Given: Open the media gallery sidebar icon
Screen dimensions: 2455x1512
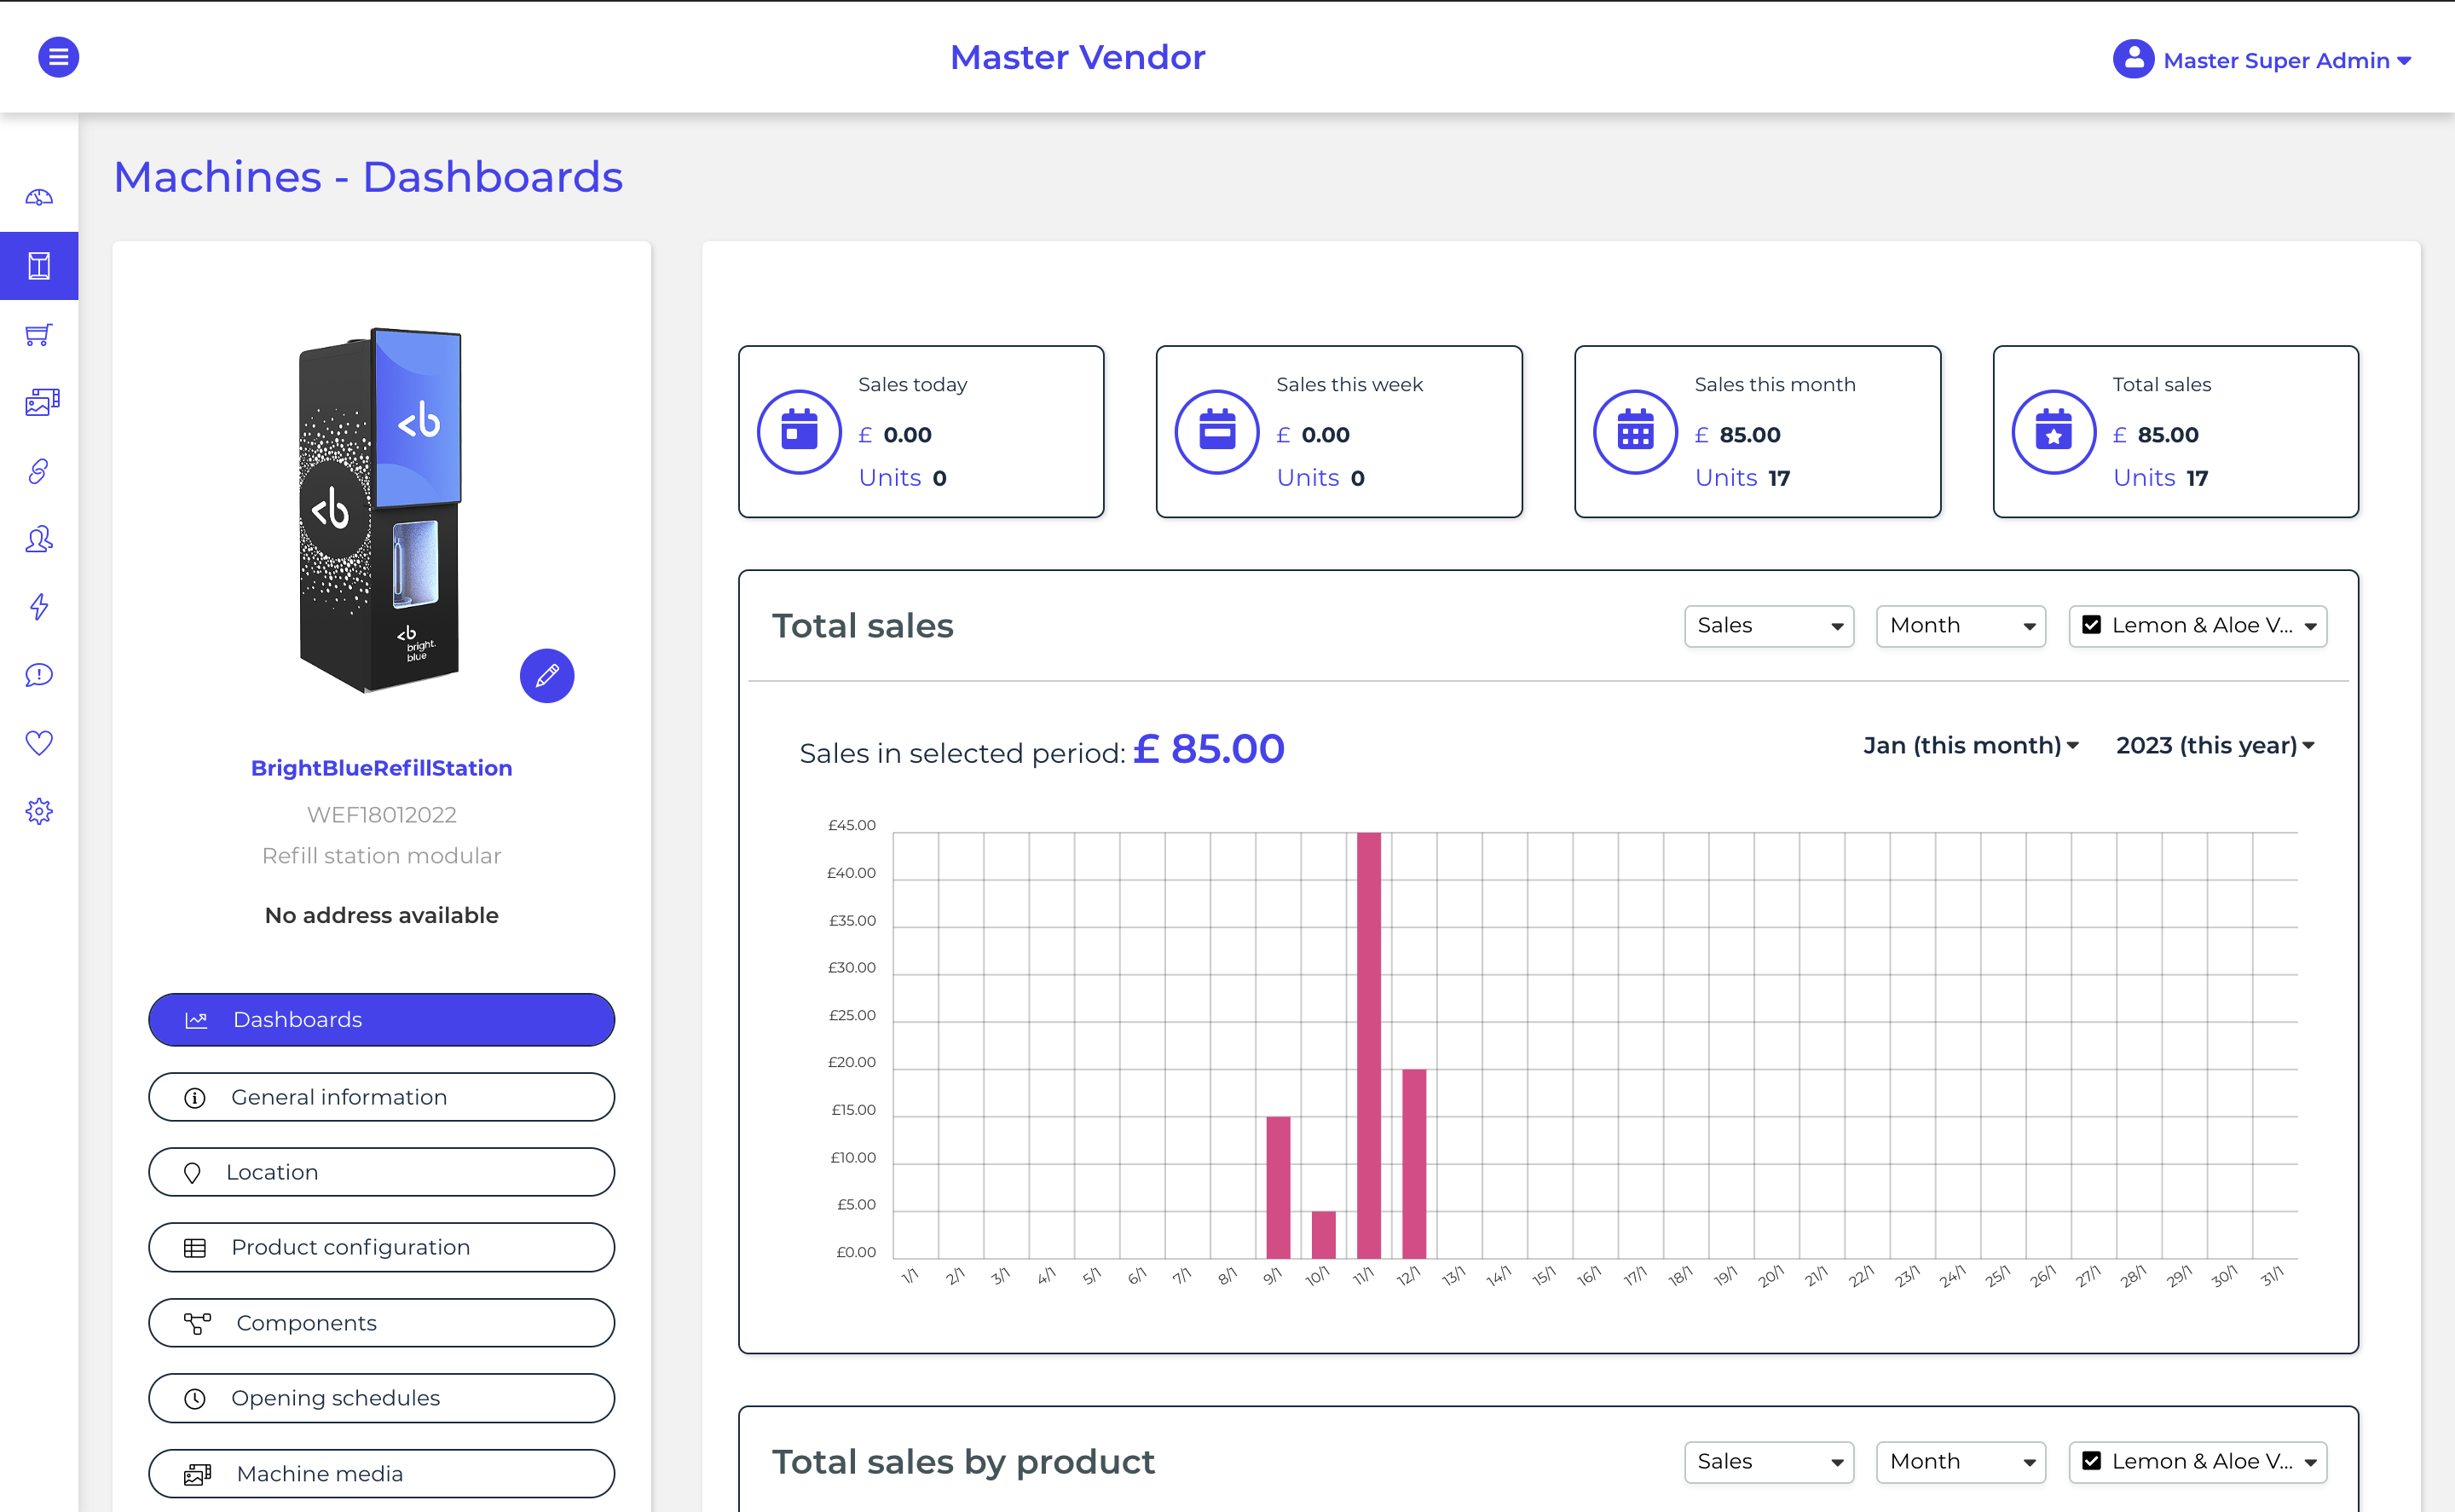Looking at the screenshot, I should tap(41, 402).
